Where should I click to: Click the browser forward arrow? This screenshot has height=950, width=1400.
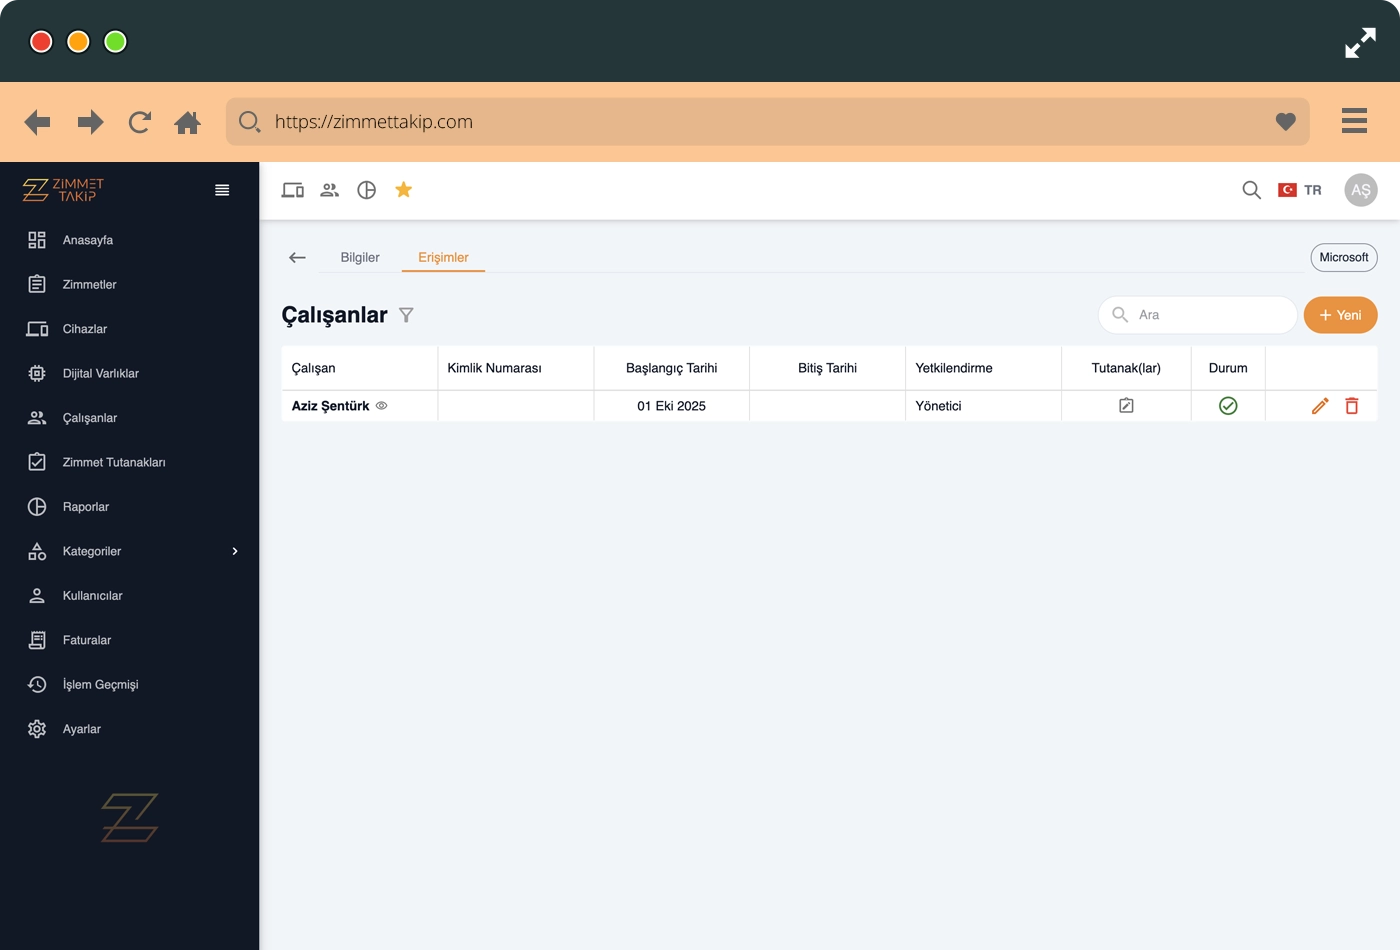(91, 122)
